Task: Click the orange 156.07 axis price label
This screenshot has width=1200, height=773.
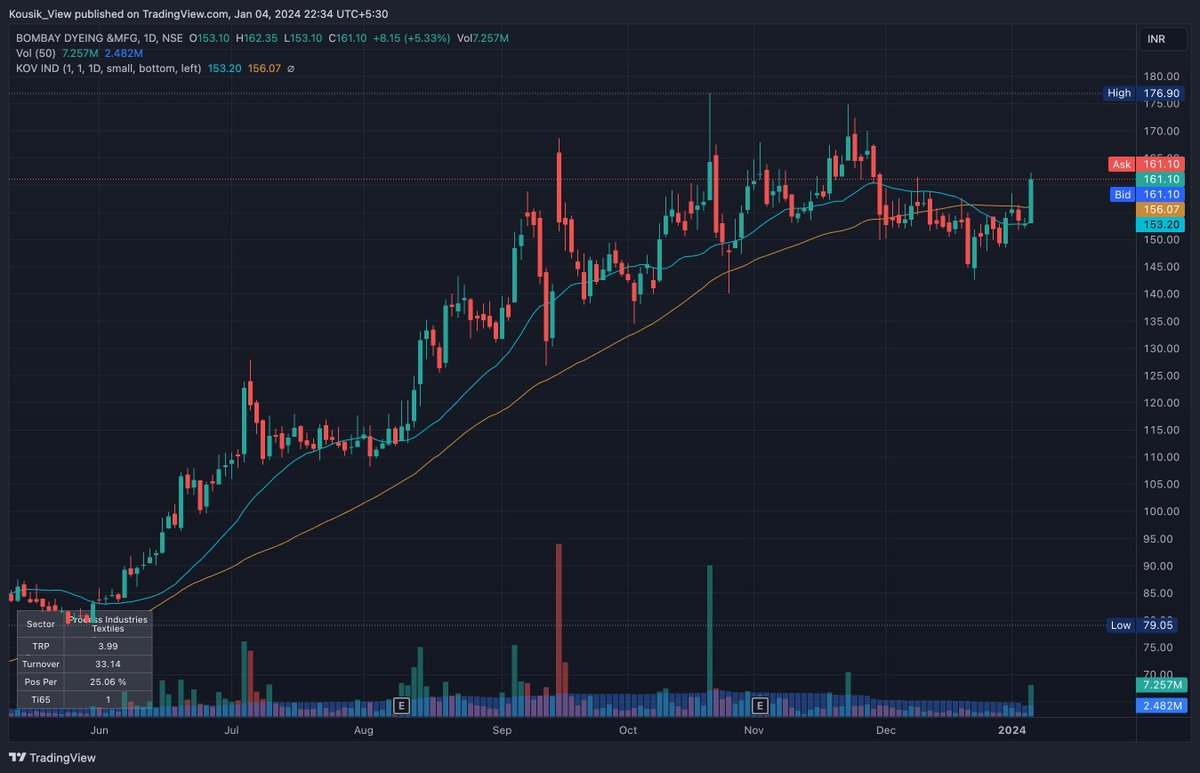Action: coord(1160,210)
